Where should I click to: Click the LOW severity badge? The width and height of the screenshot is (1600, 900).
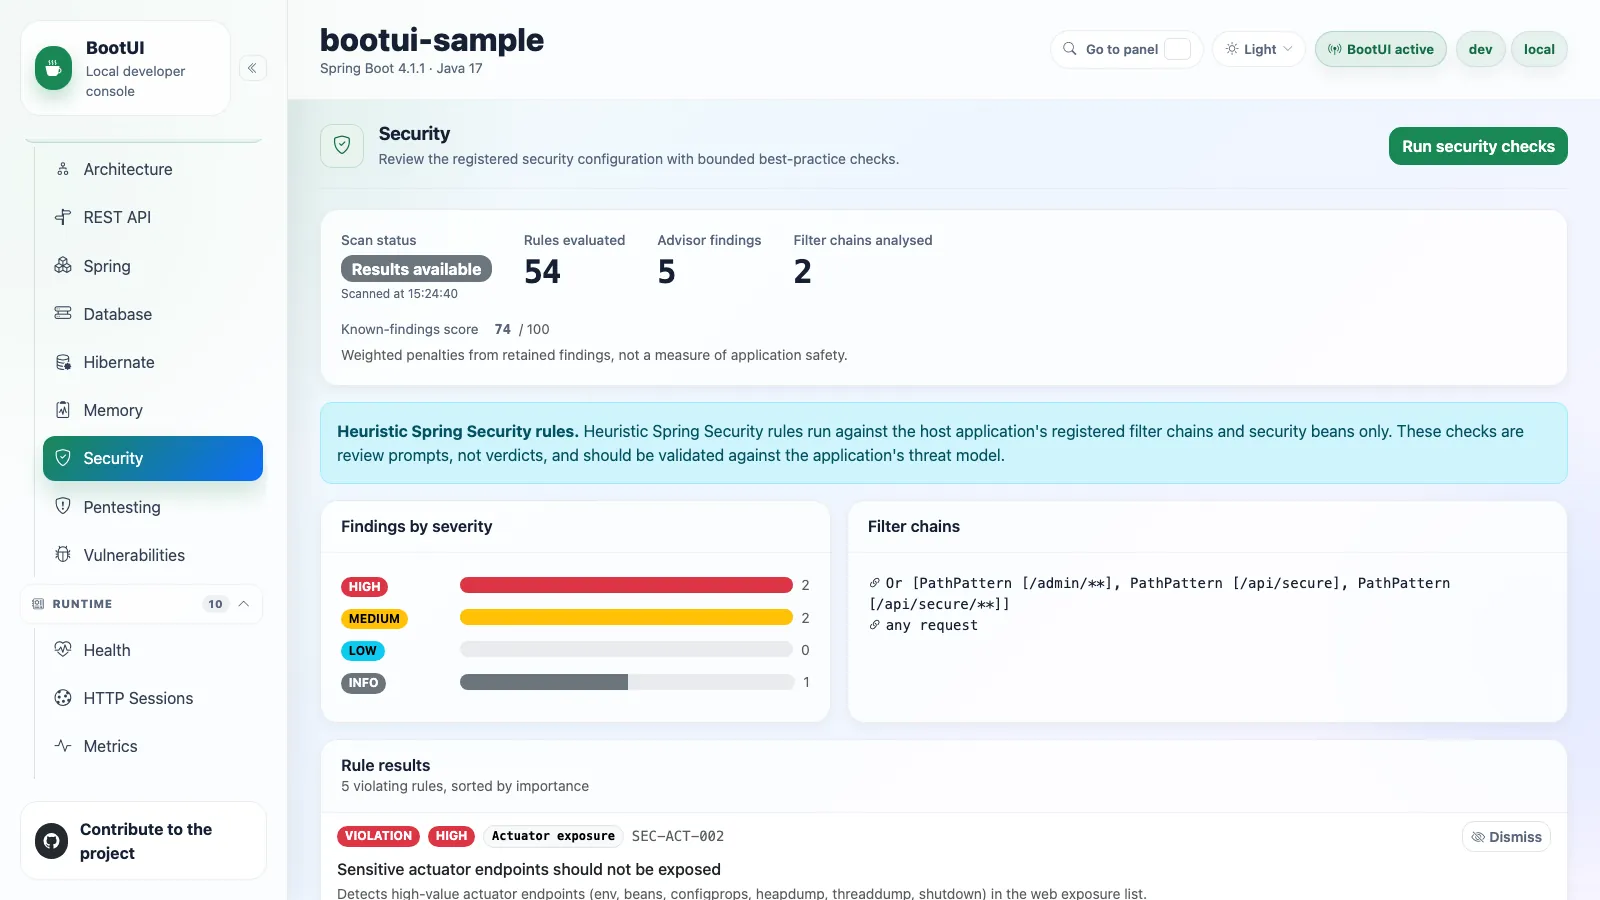coord(363,651)
